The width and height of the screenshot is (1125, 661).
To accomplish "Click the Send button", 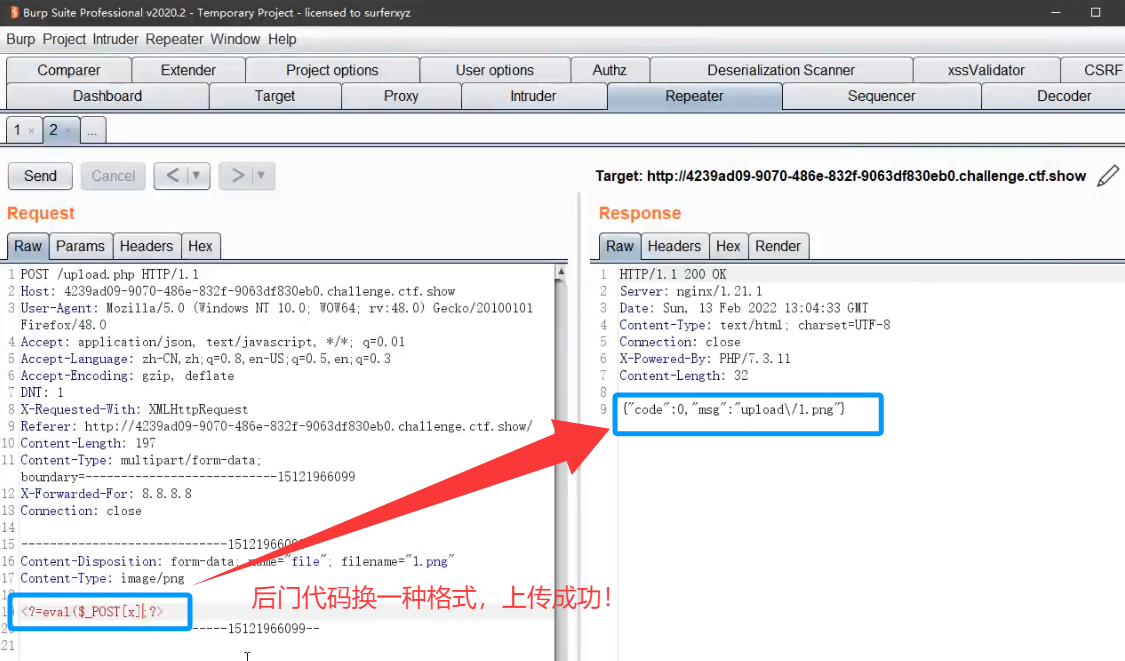I will pos(40,176).
